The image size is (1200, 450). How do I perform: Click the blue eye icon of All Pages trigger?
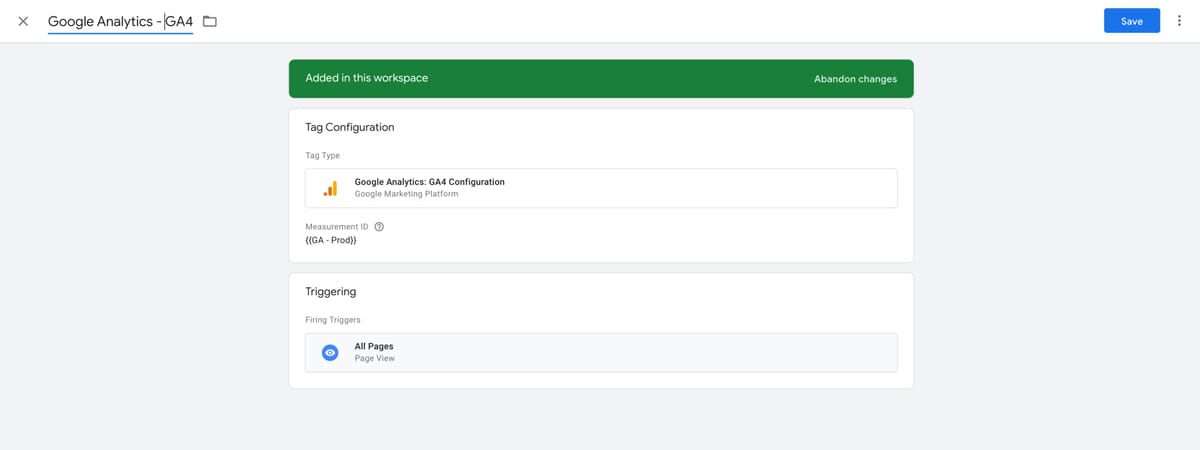[330, 352]
